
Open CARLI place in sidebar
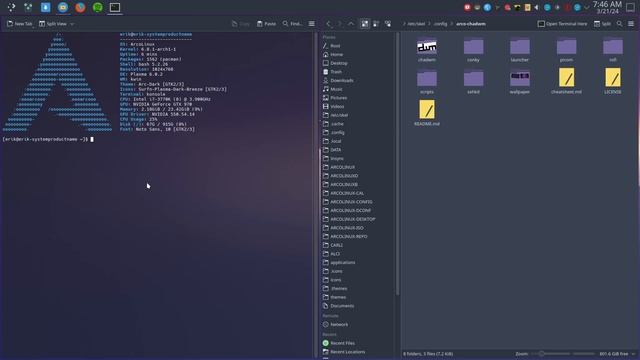click(358, 245)
